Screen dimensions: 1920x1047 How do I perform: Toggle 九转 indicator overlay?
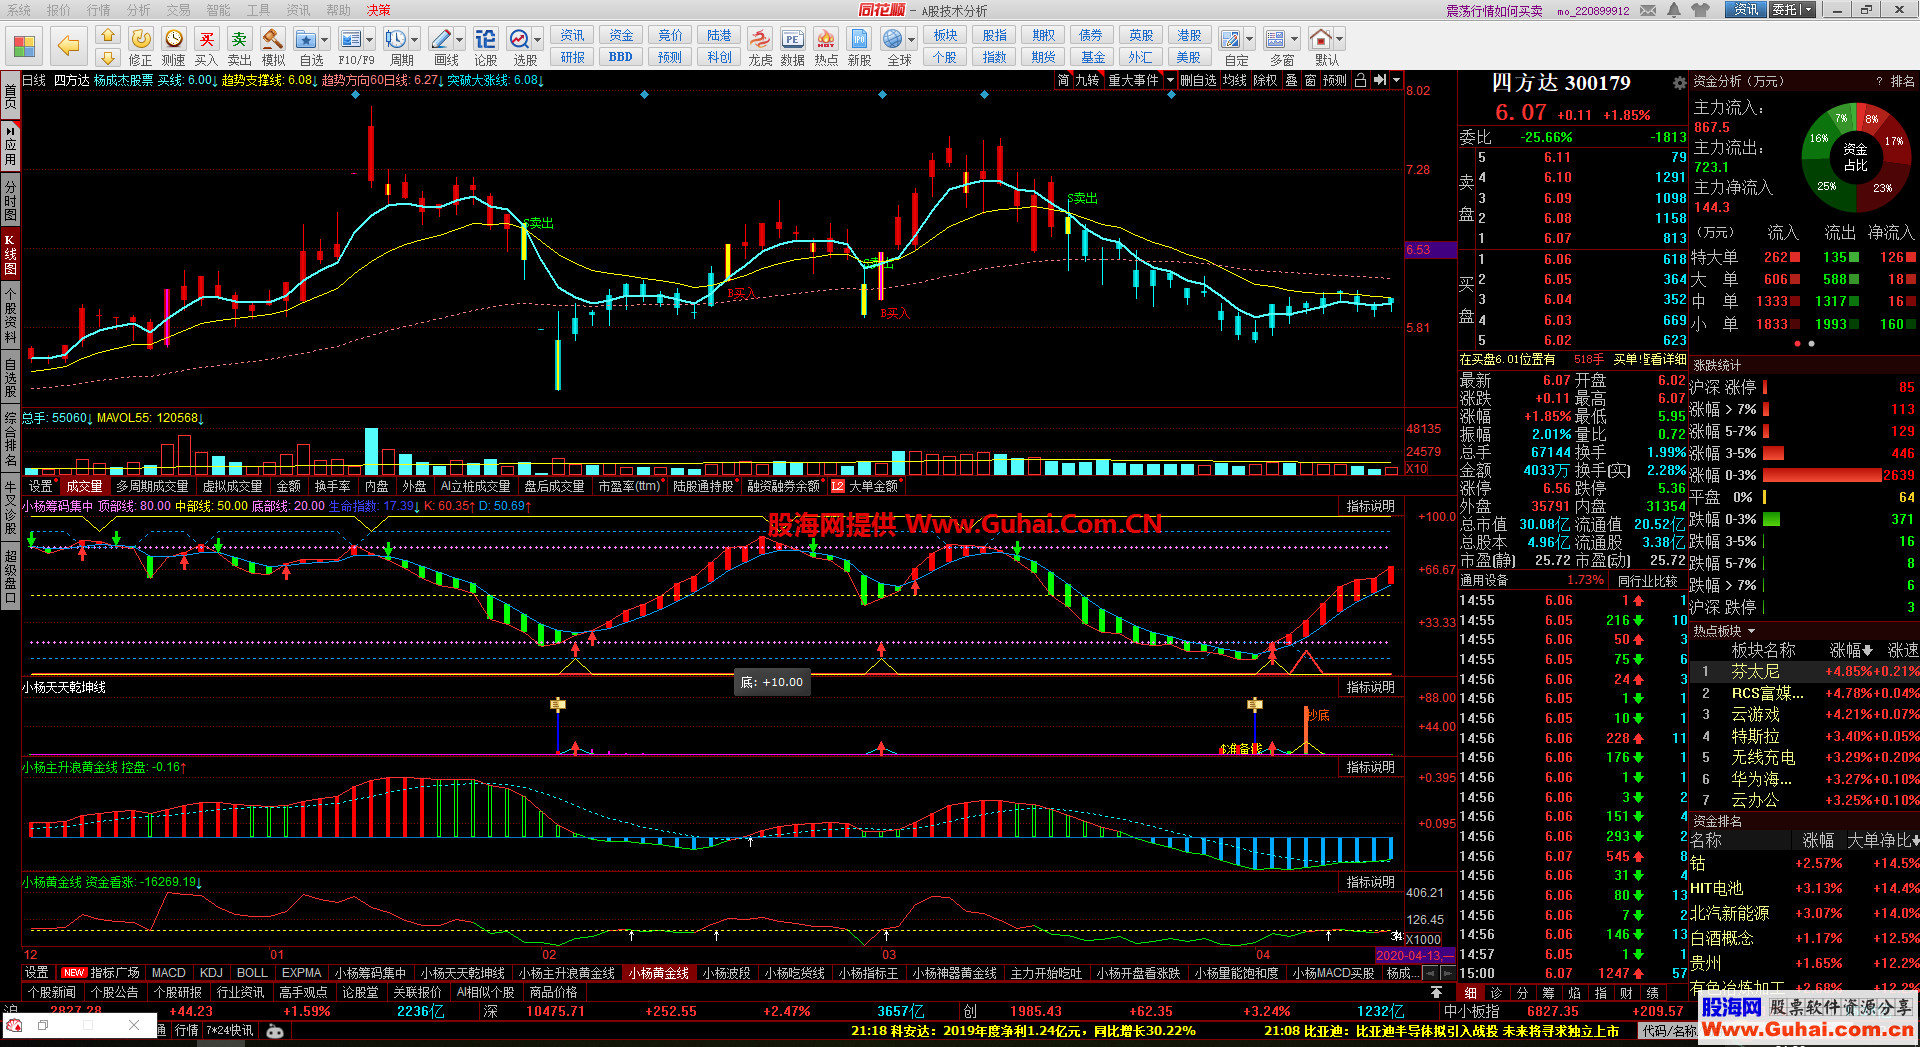tap(1087, 80)
